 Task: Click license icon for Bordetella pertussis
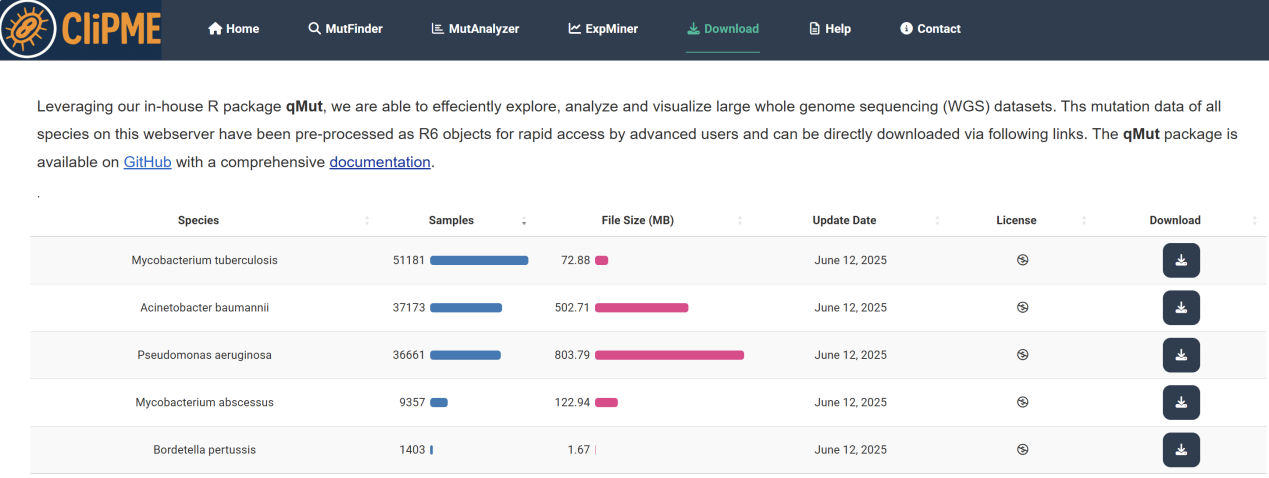(1022, 450)
